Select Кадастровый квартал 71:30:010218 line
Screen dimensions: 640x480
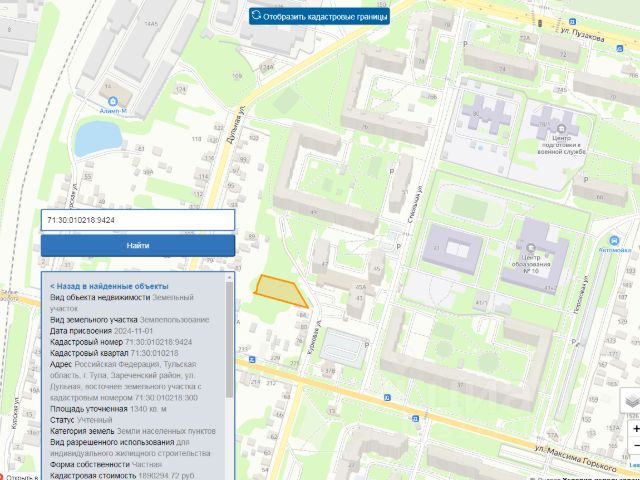[x=114, y=353]
